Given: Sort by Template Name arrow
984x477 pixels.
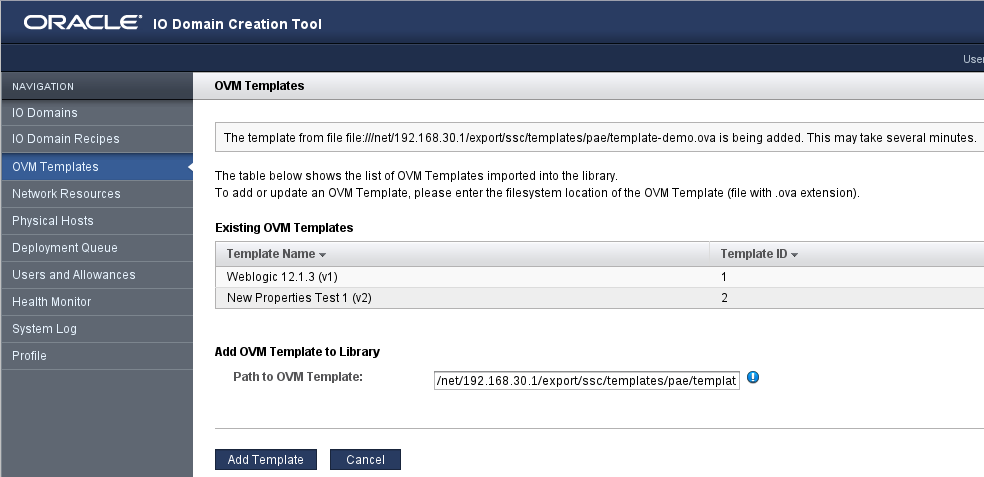Looking at the screenshot, I should tap(322, 255).
